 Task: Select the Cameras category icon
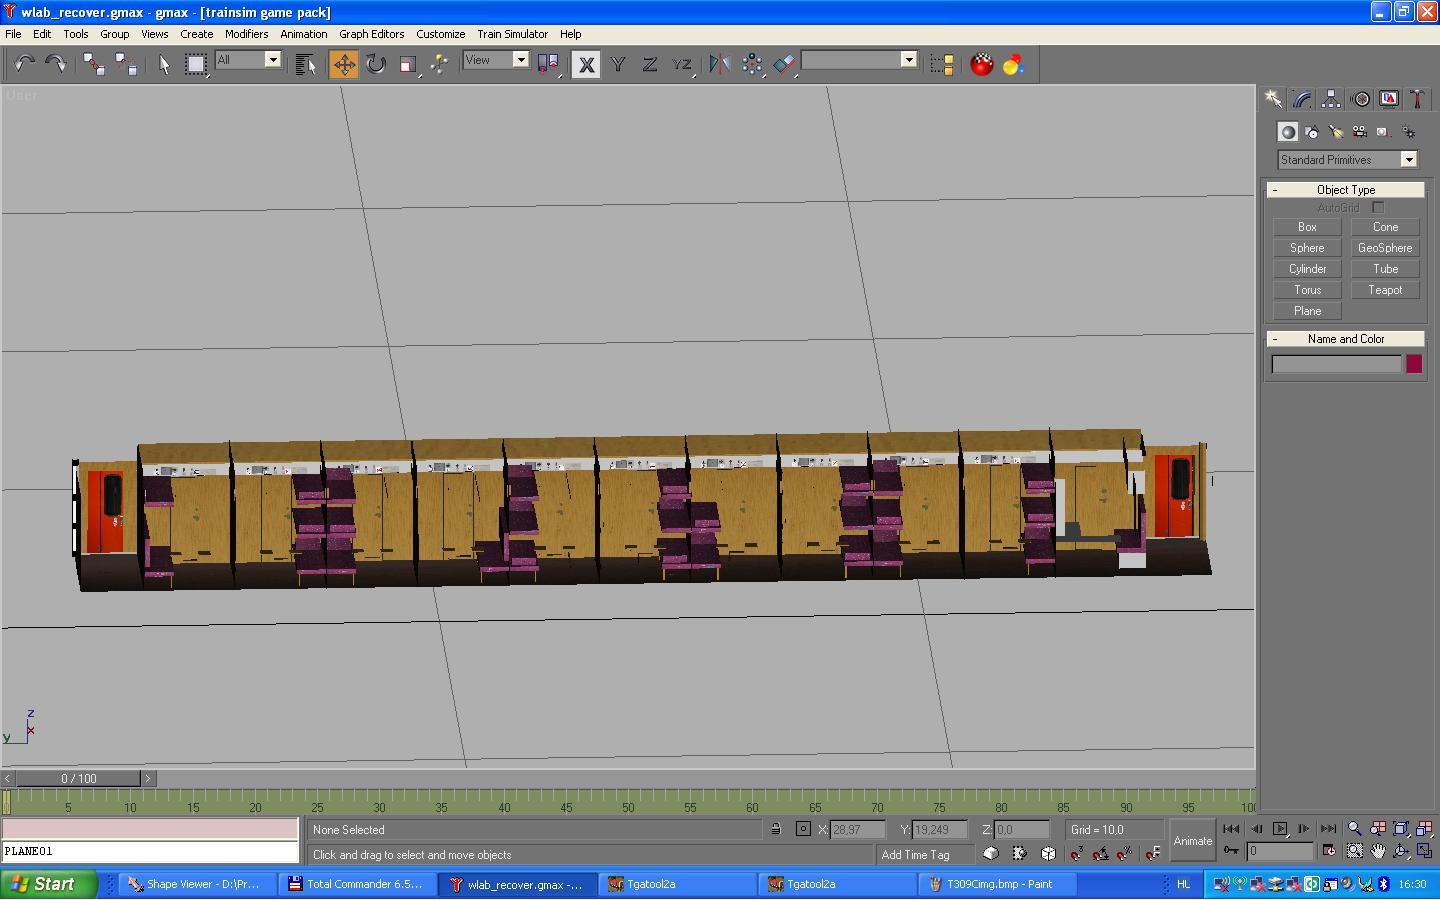(x=1360, y=132)
